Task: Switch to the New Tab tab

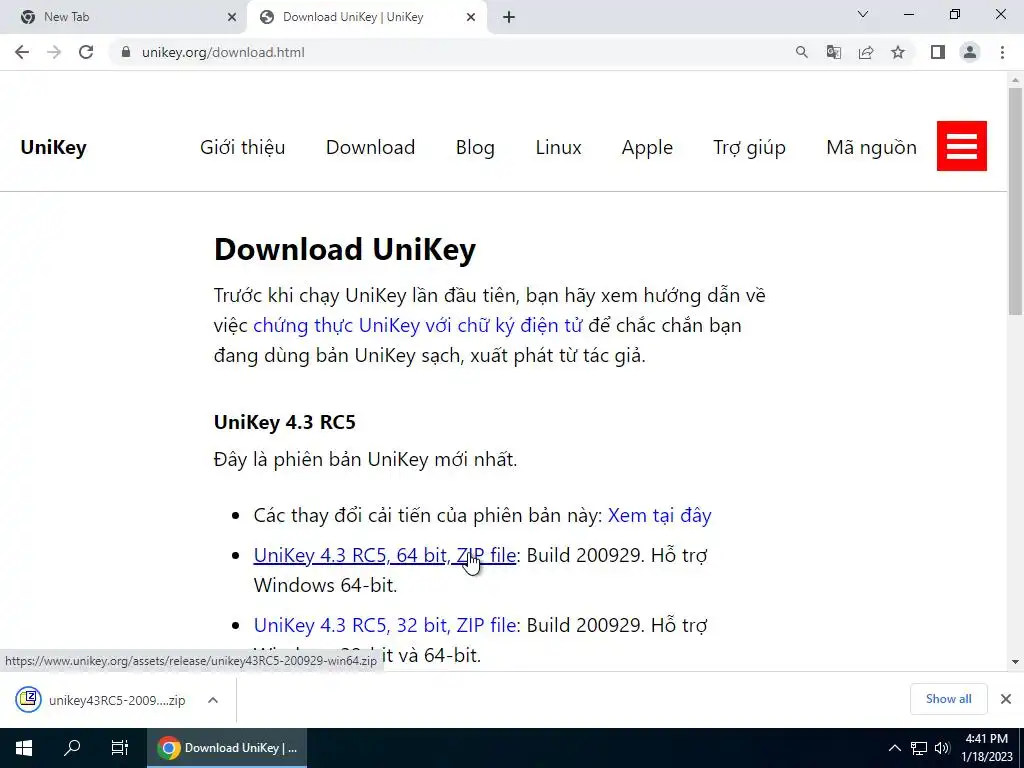Action: point(124,18)
